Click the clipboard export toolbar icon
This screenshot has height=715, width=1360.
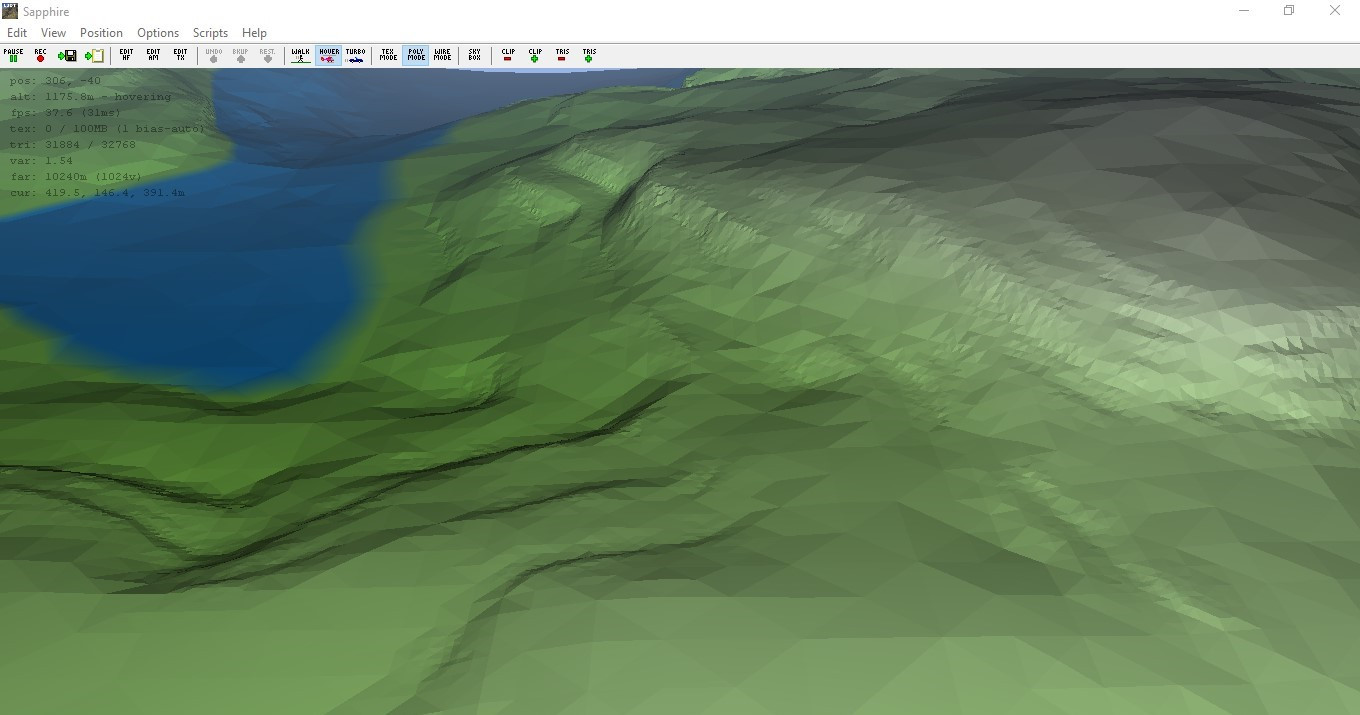coord(94,56)
